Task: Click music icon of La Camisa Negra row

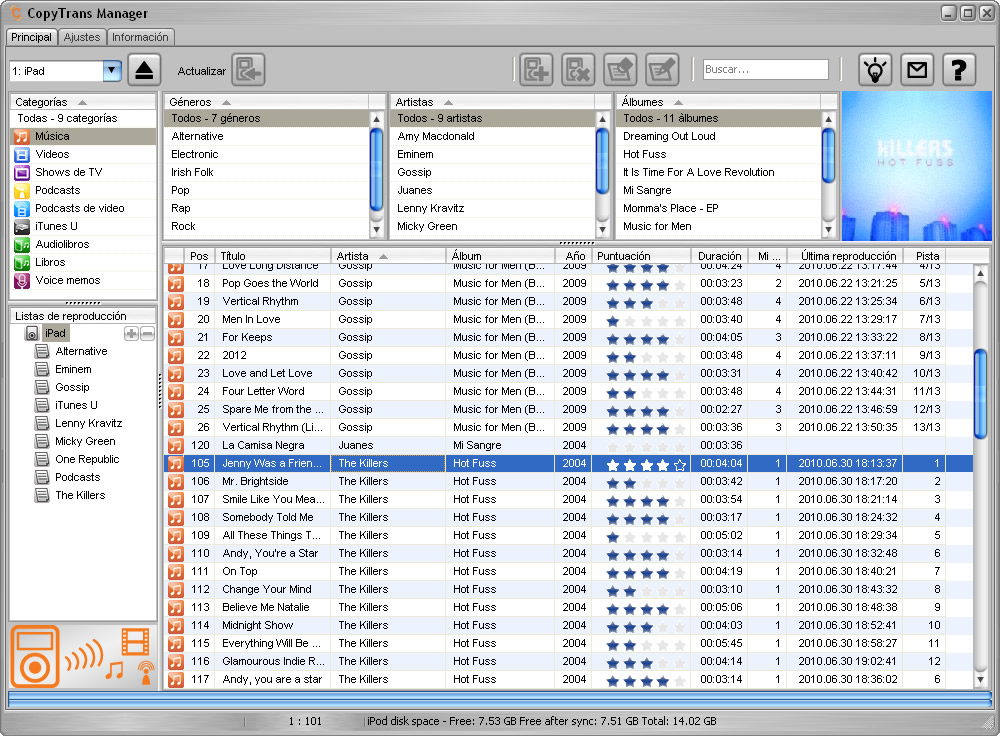Action: (x=175, y=445)
